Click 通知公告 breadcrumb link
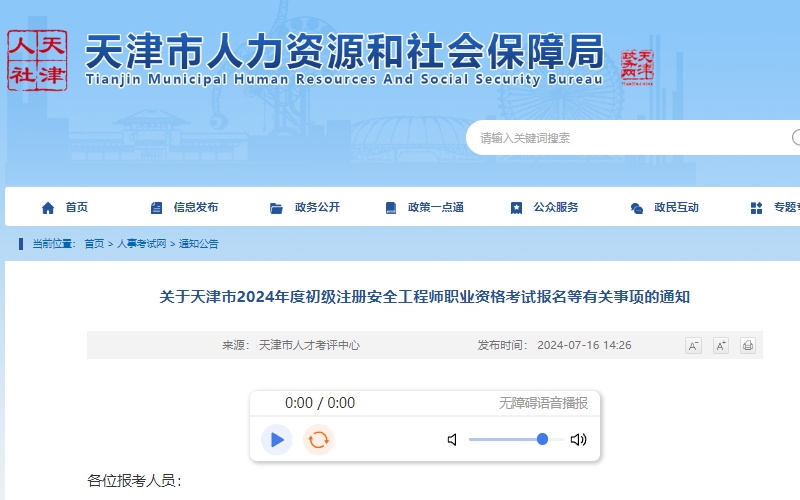 pos(198,243)
